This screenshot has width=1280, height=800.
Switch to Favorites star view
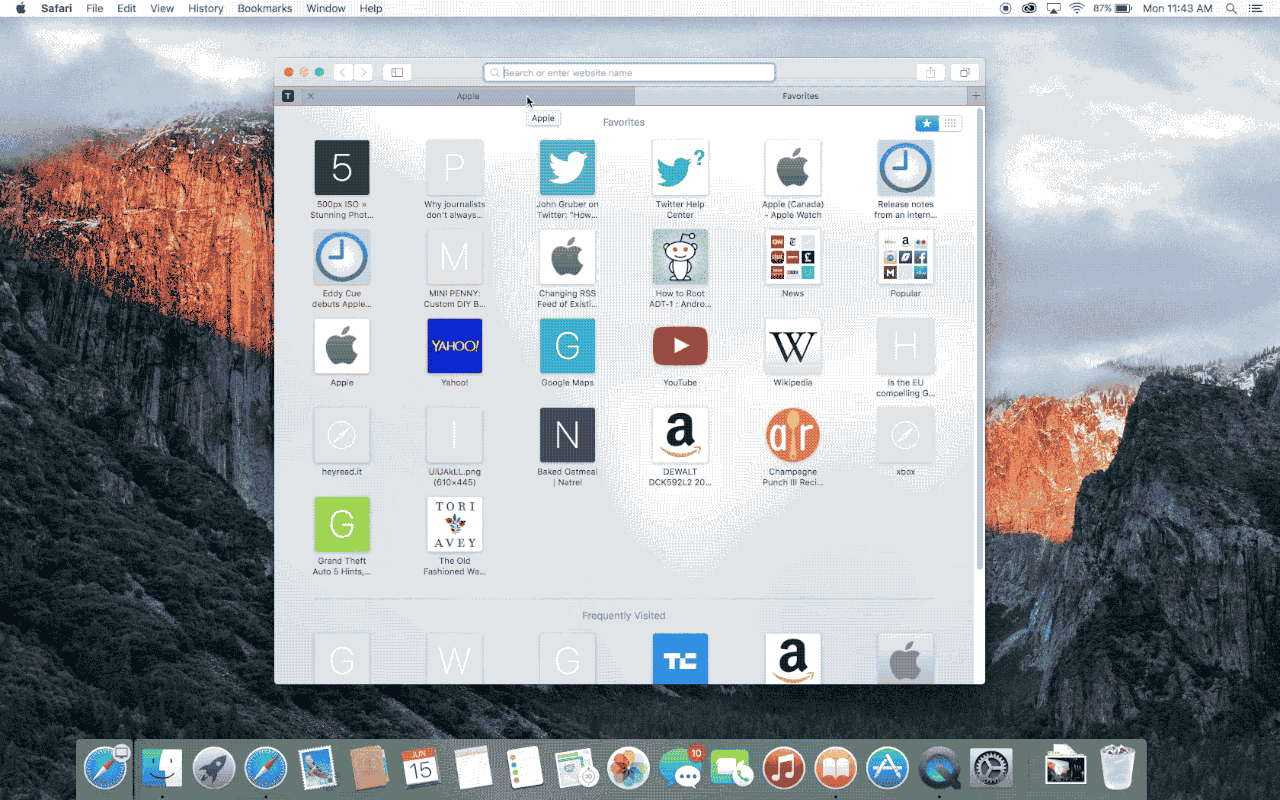(927, 123)
